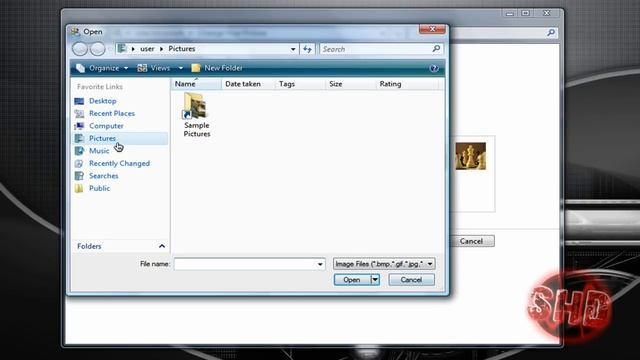640x360 pixels.
Task: Create a New Folder
Action: [x=217, y=68]
